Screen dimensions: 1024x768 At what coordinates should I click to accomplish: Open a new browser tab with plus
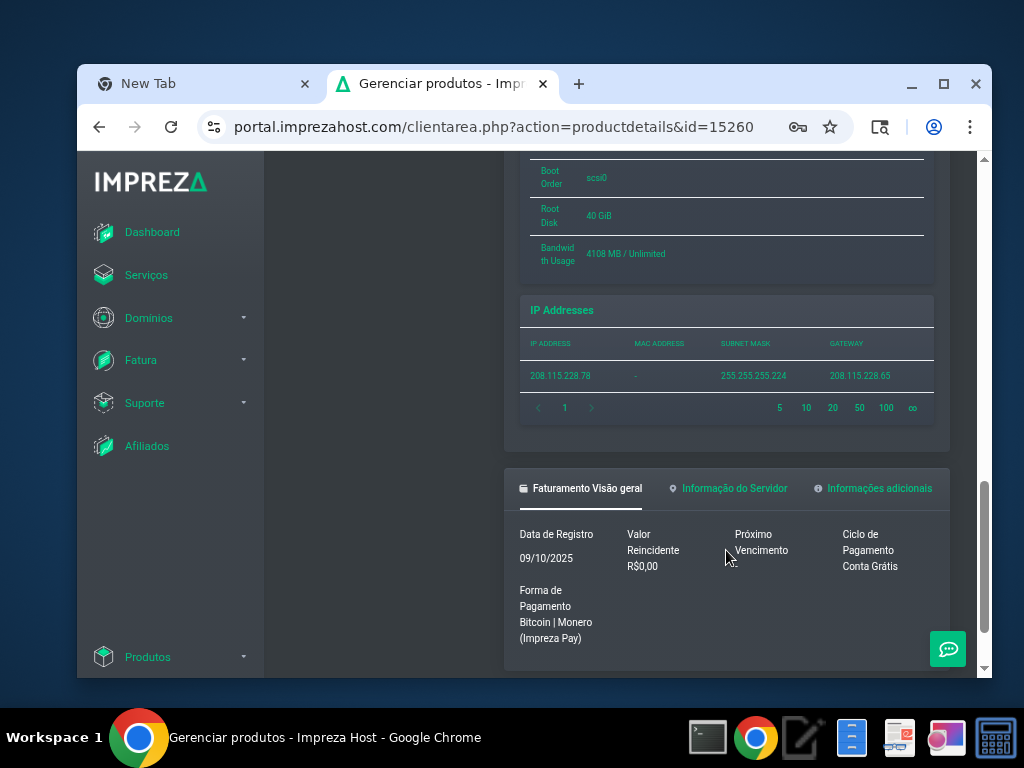[x=579, y=84]
